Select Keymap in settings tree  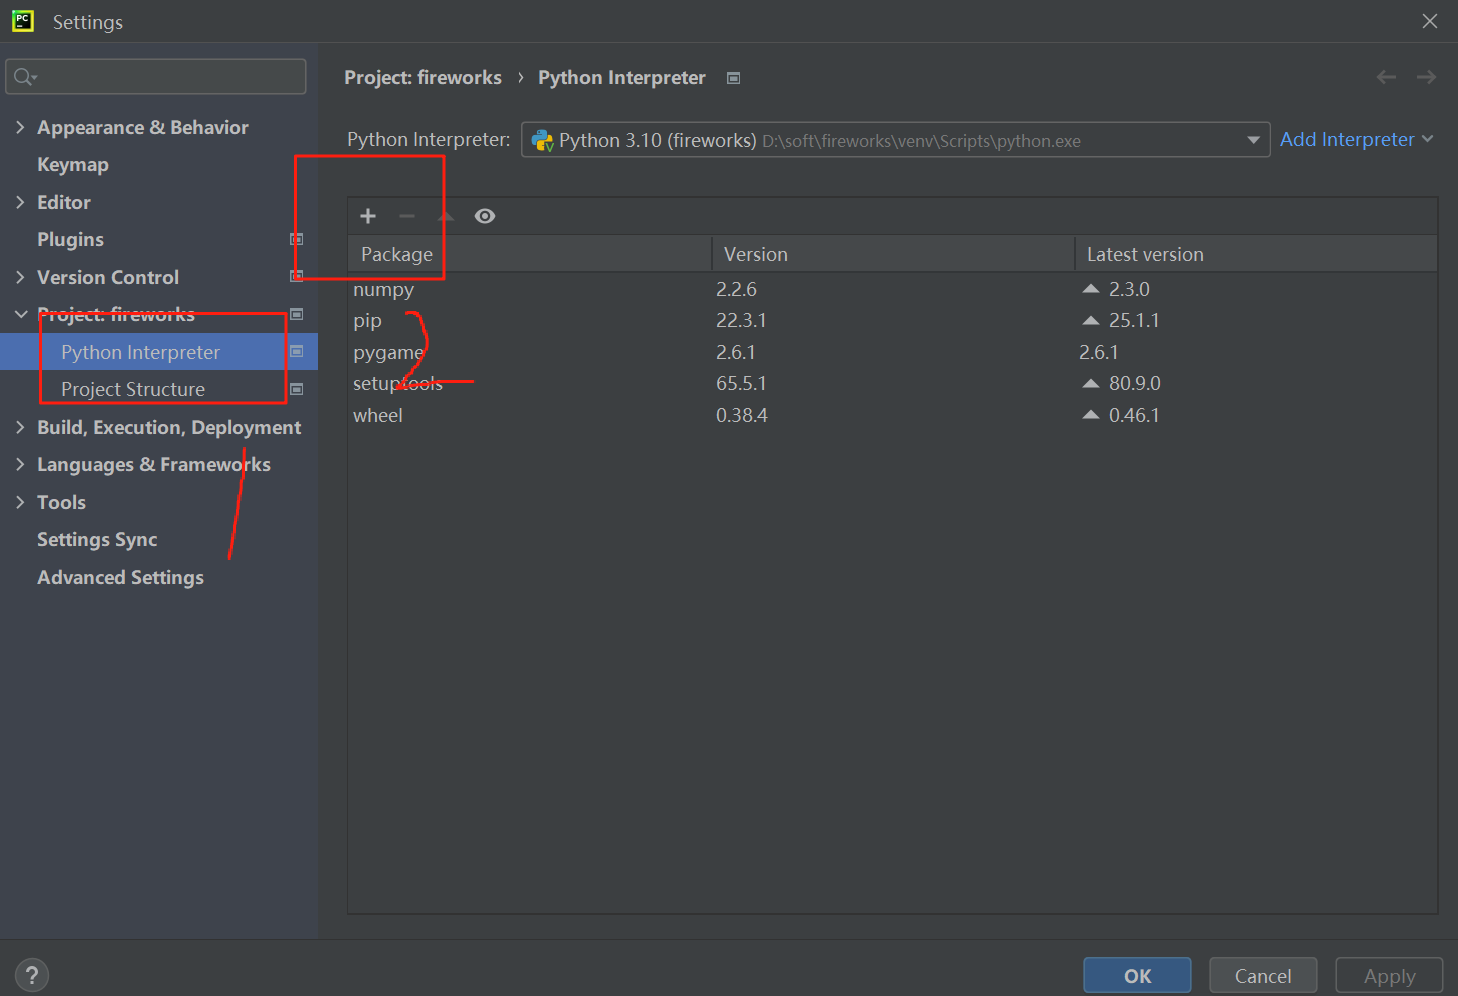(73, 165)
